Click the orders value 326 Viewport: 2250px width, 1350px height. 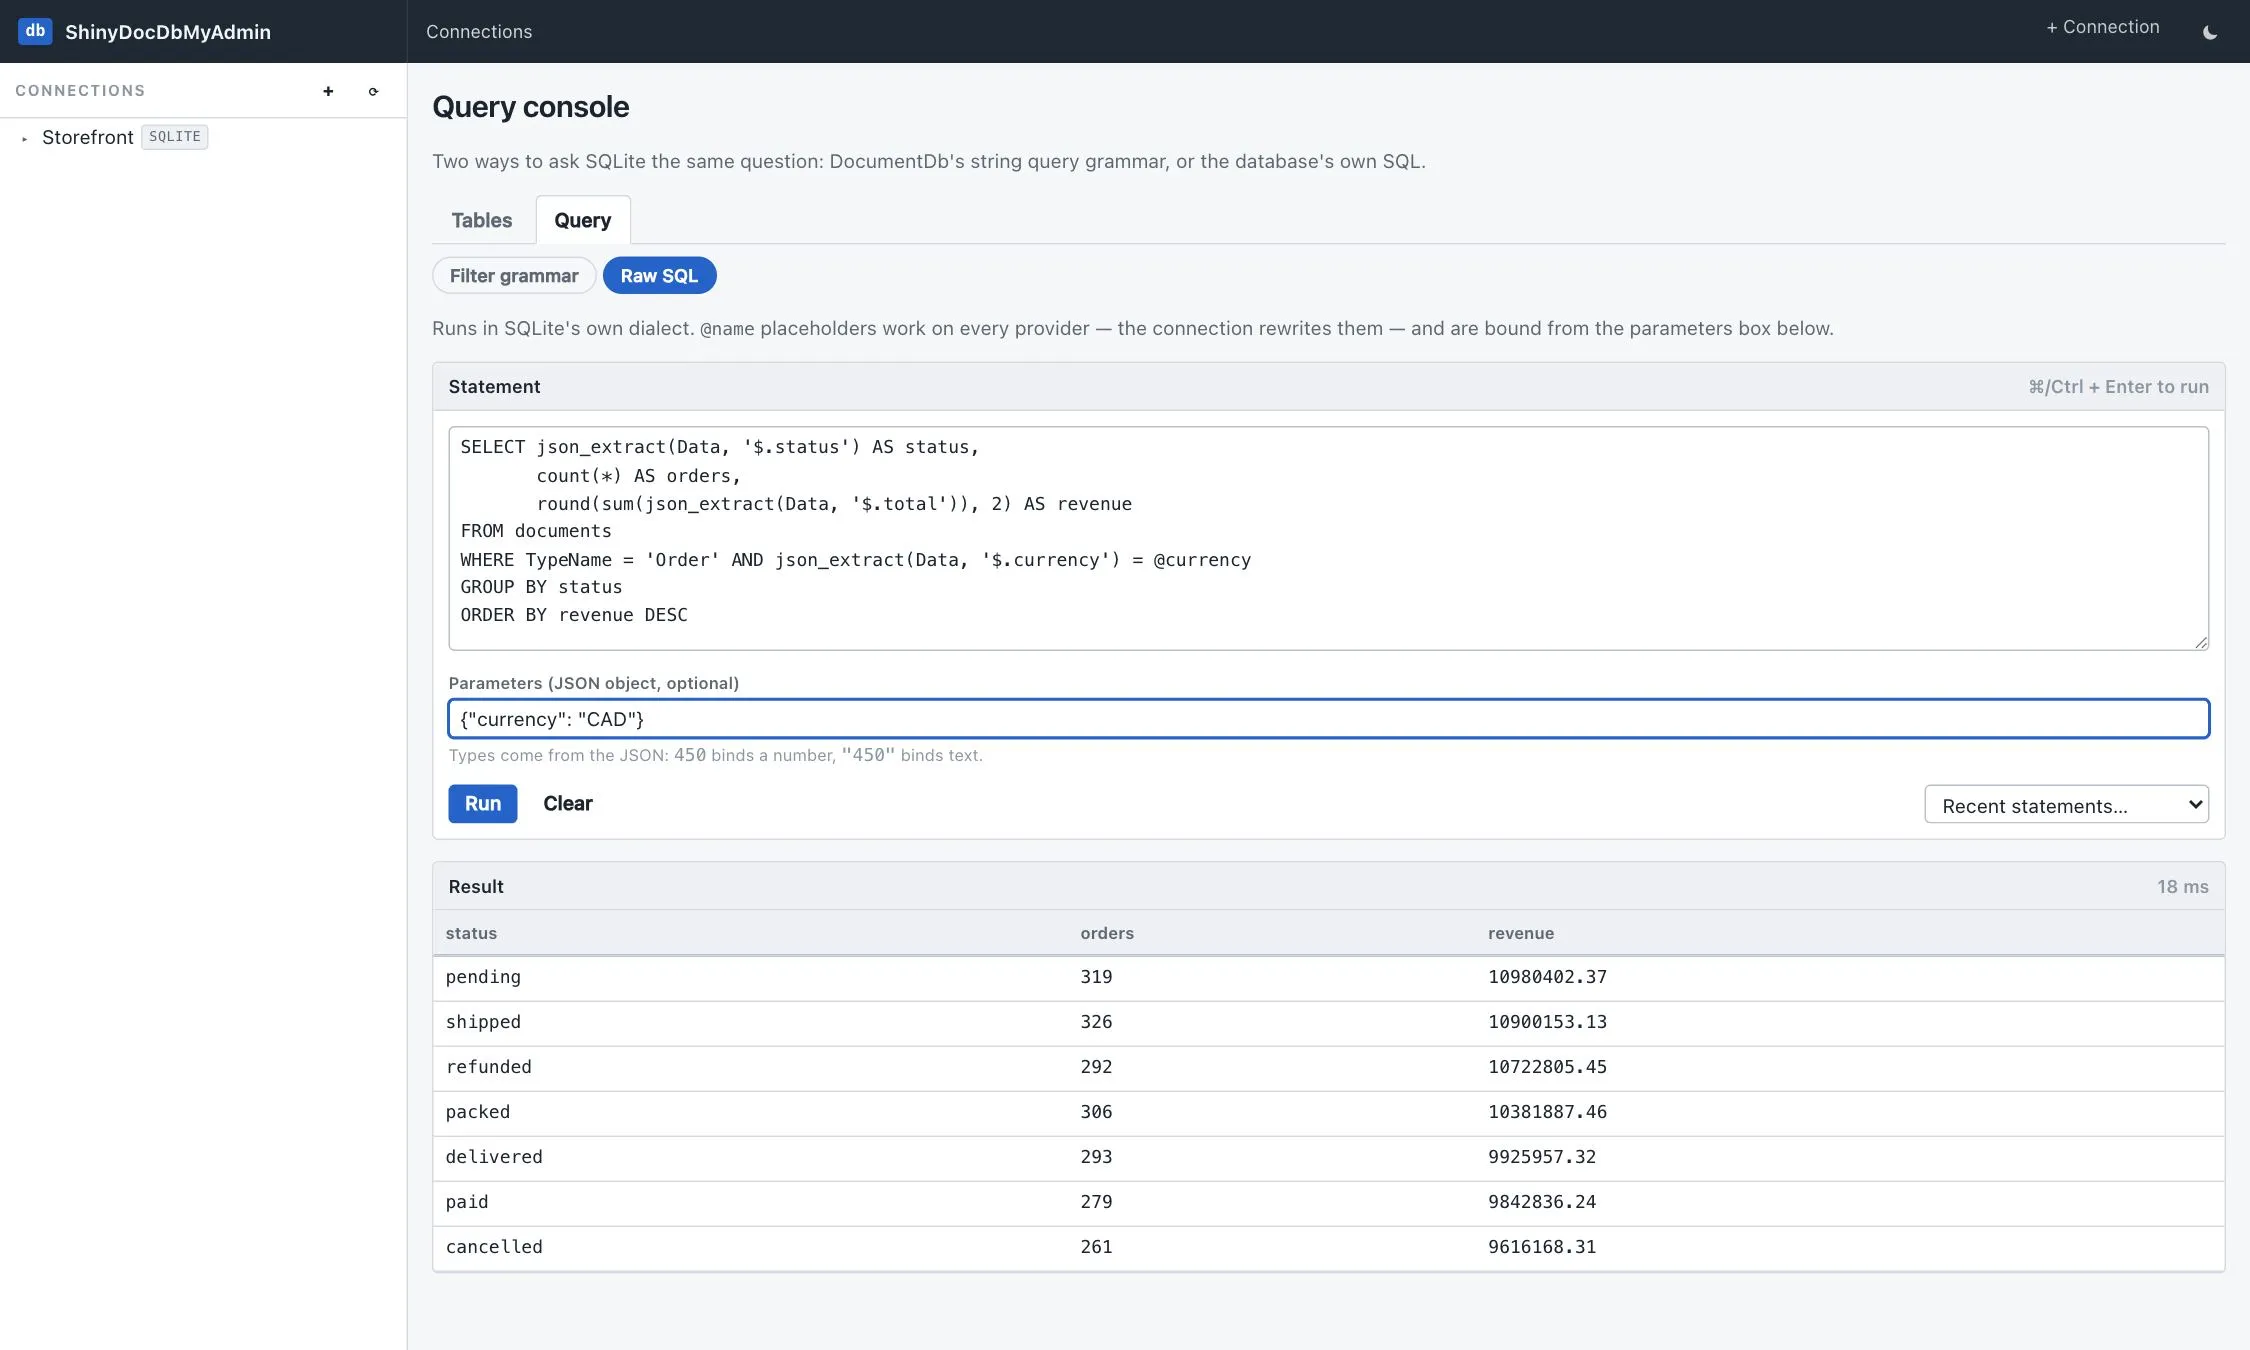[1096, 1022]
